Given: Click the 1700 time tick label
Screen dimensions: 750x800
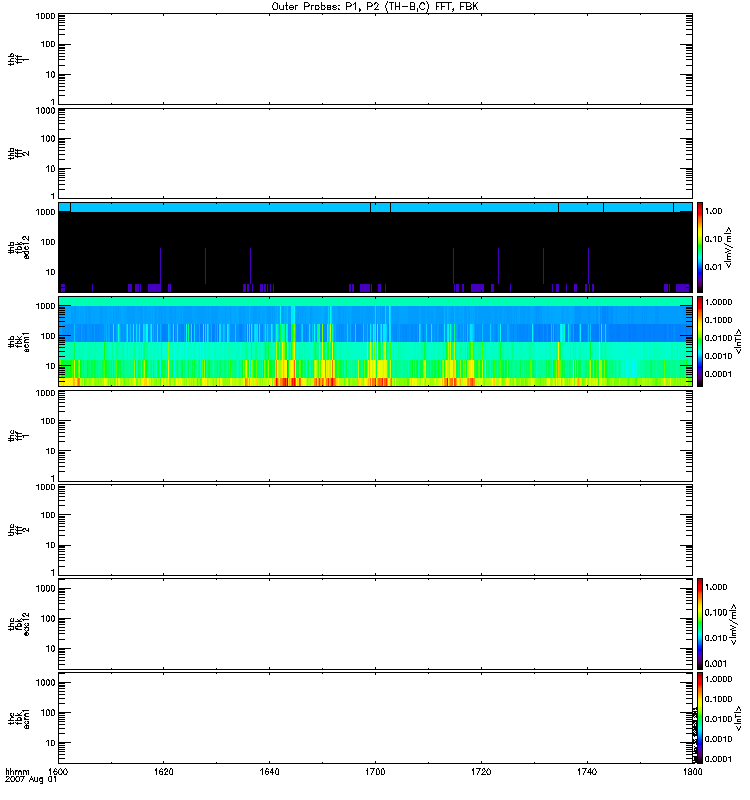Looking at the screenshot, I should pos(375,772).
